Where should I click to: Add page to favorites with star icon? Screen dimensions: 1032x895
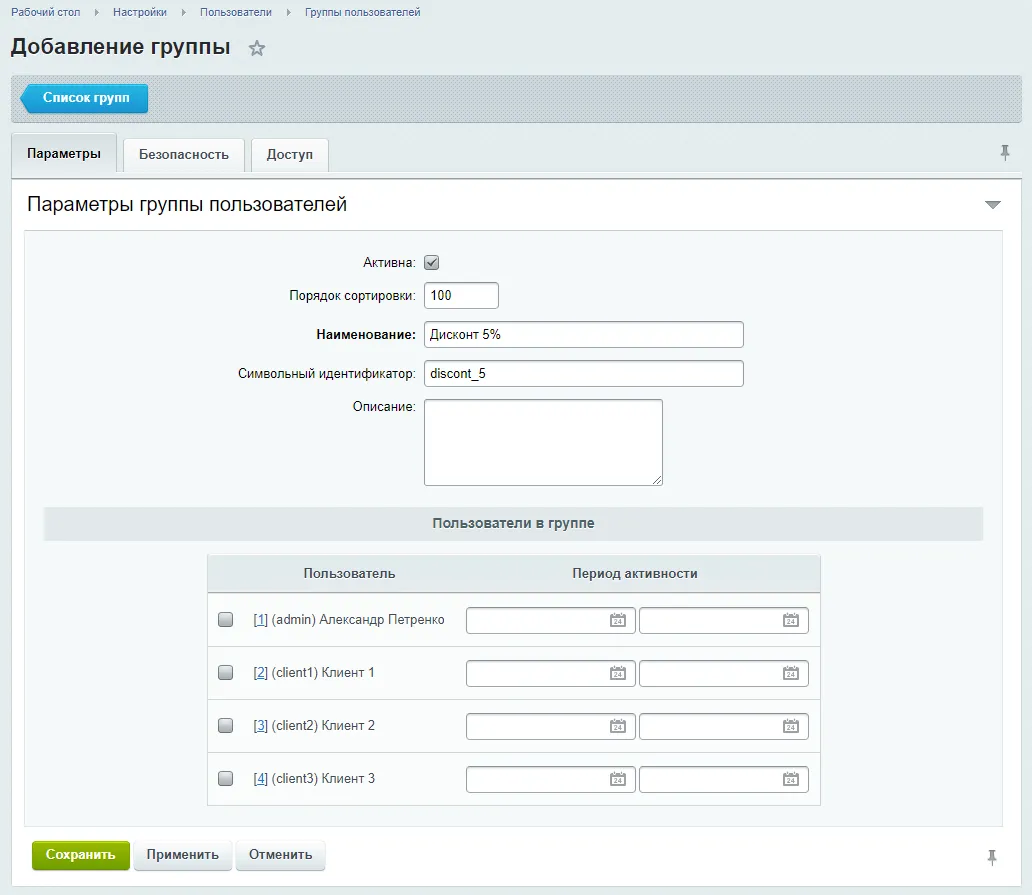tap(257, 48)
